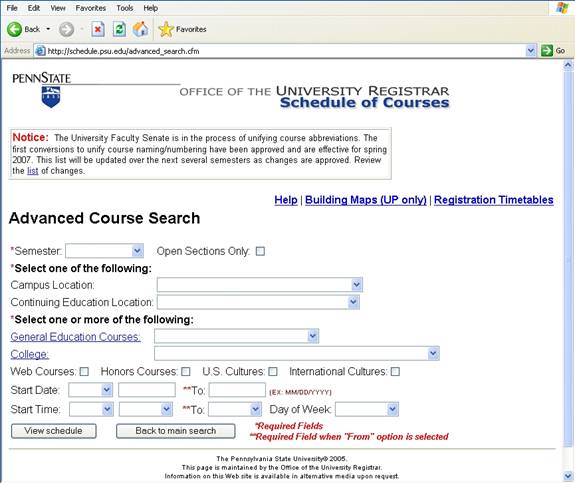Click Back to main search button
Viewport: 575px width, 483px height.
point(176,431)
